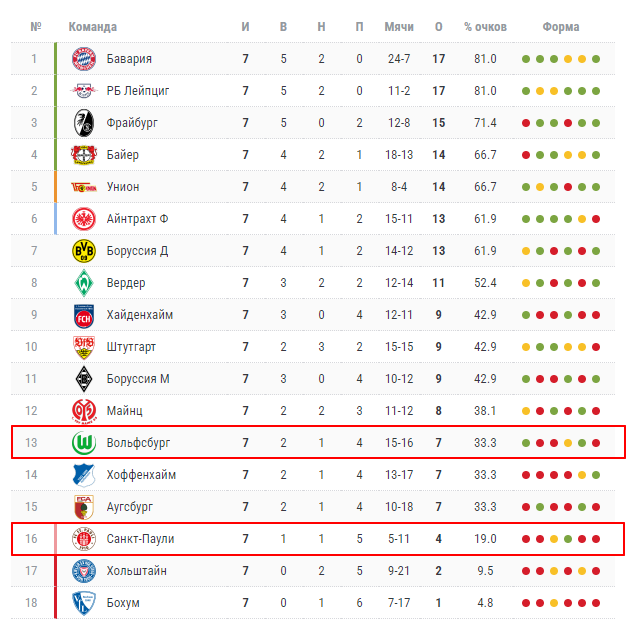Click the Hoffenheim club logo
The height and width of the screenshot is (640, 635).
point(83,475)
